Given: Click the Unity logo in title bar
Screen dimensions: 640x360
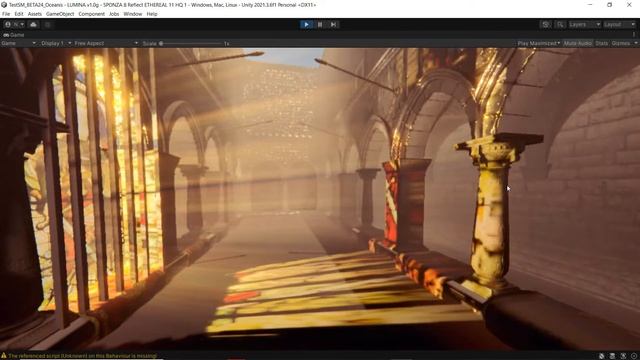Looking at the screenshot, I should pyautogui.click(x=4, y=4).
